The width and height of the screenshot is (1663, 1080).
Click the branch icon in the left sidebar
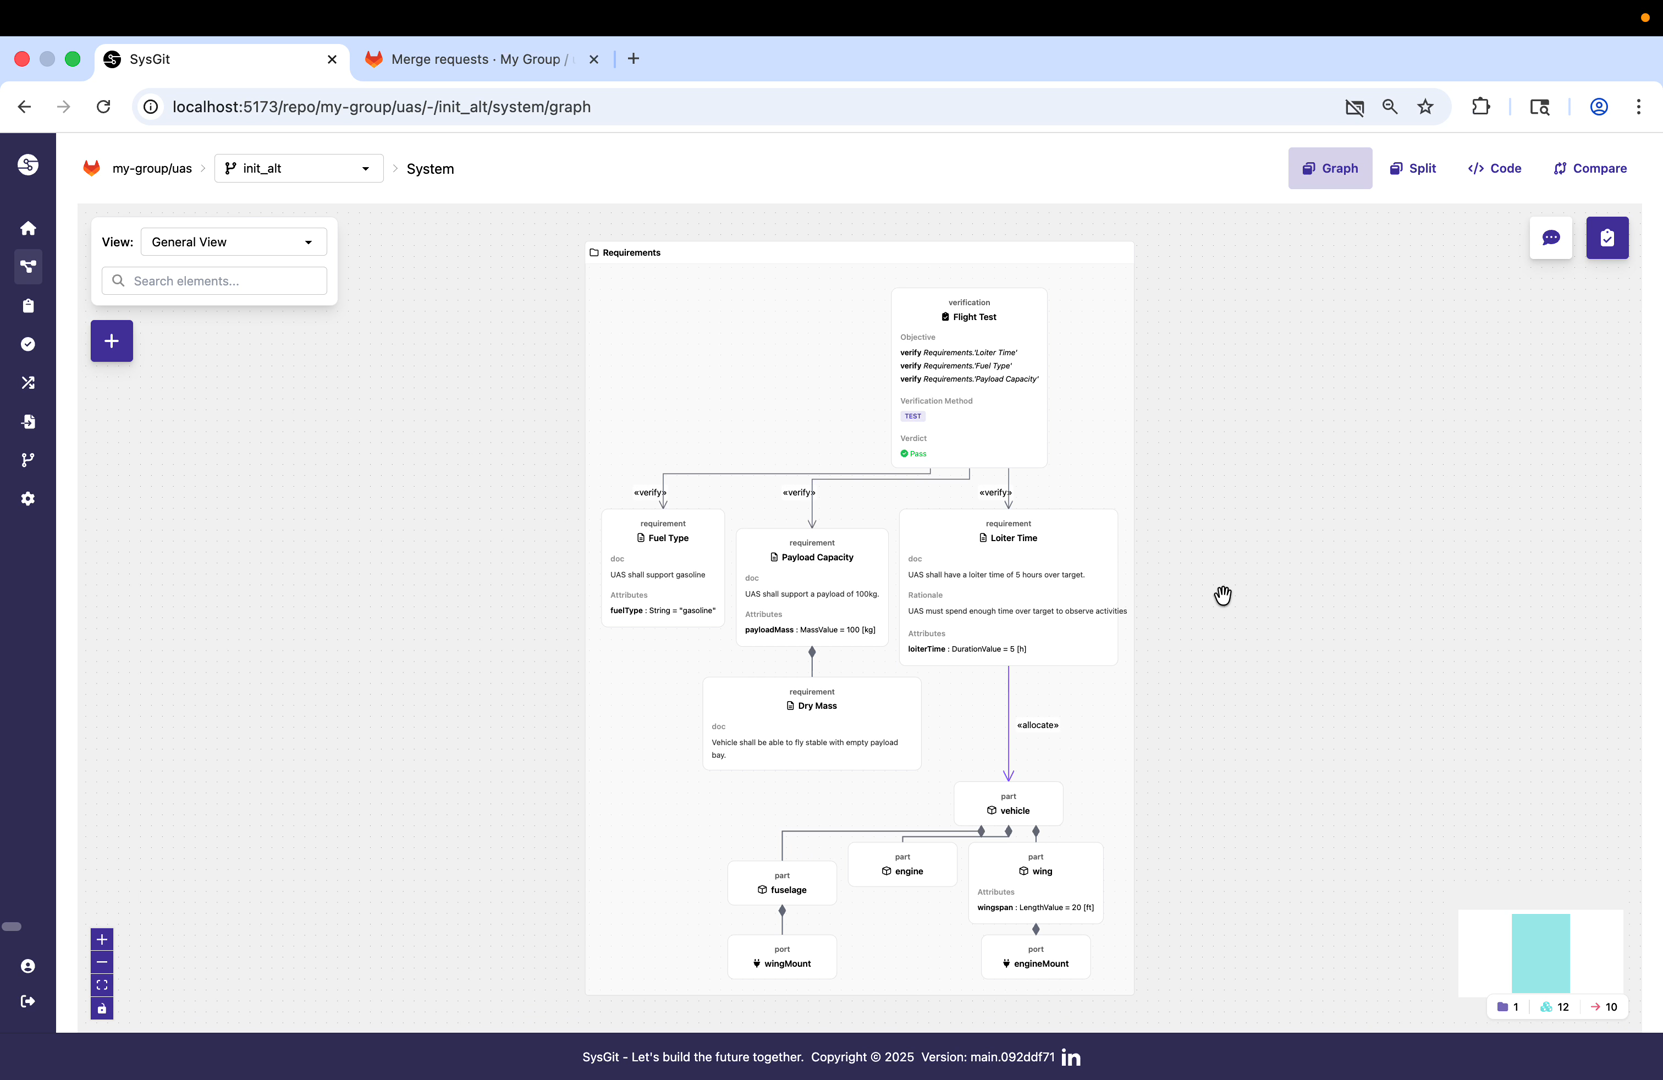(29, 460)
